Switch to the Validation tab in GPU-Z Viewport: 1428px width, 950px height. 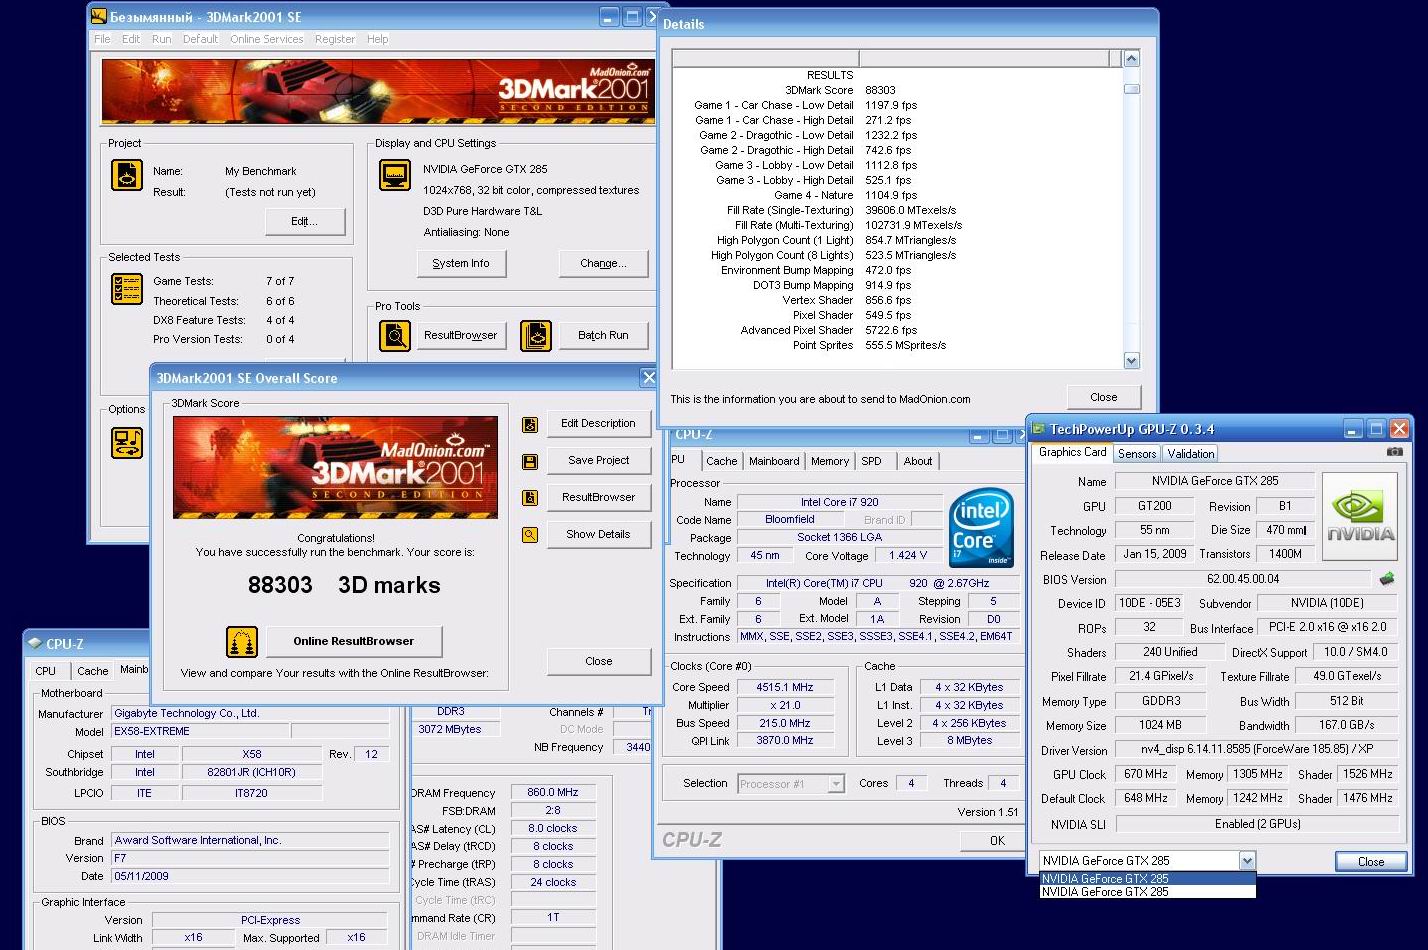1191,454
